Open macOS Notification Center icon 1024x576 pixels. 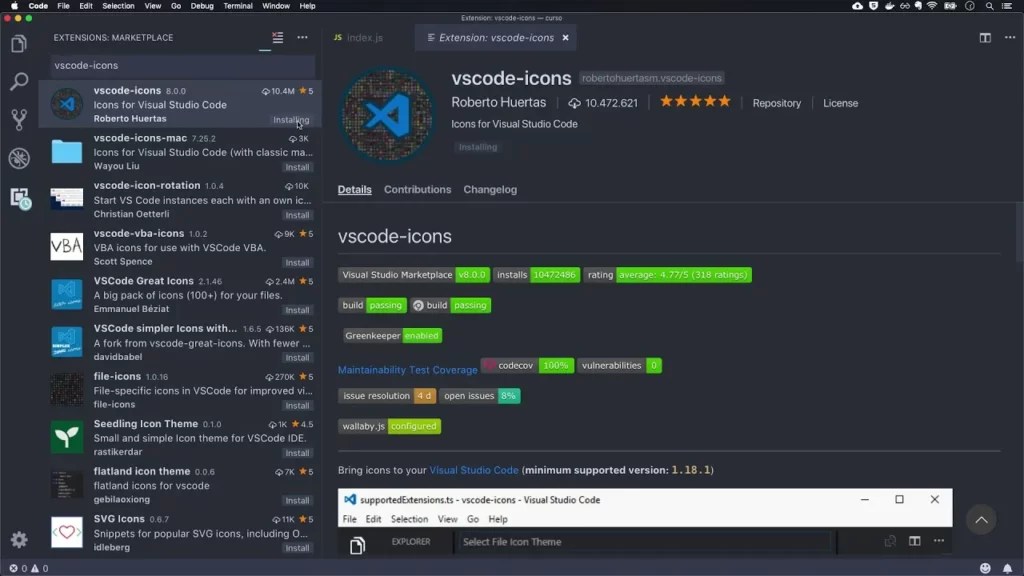(1008, 6)
